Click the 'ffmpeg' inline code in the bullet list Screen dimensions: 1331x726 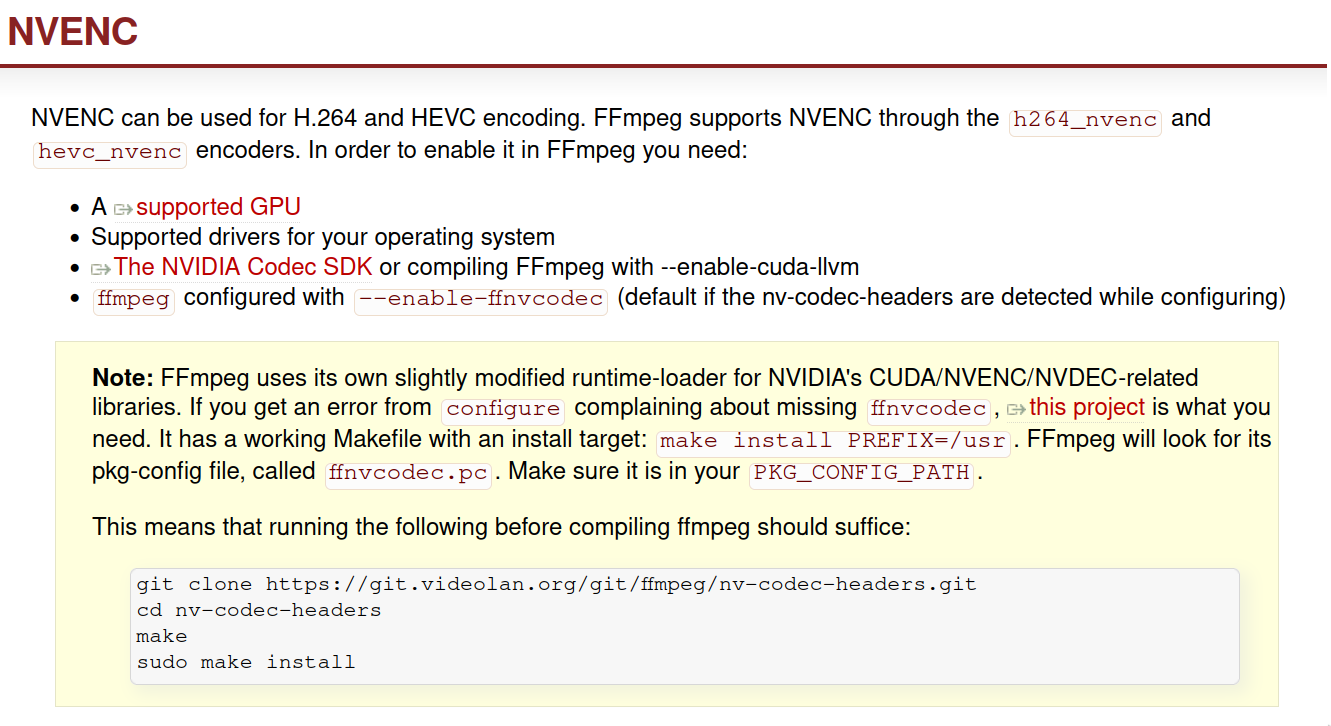point(134,300)
